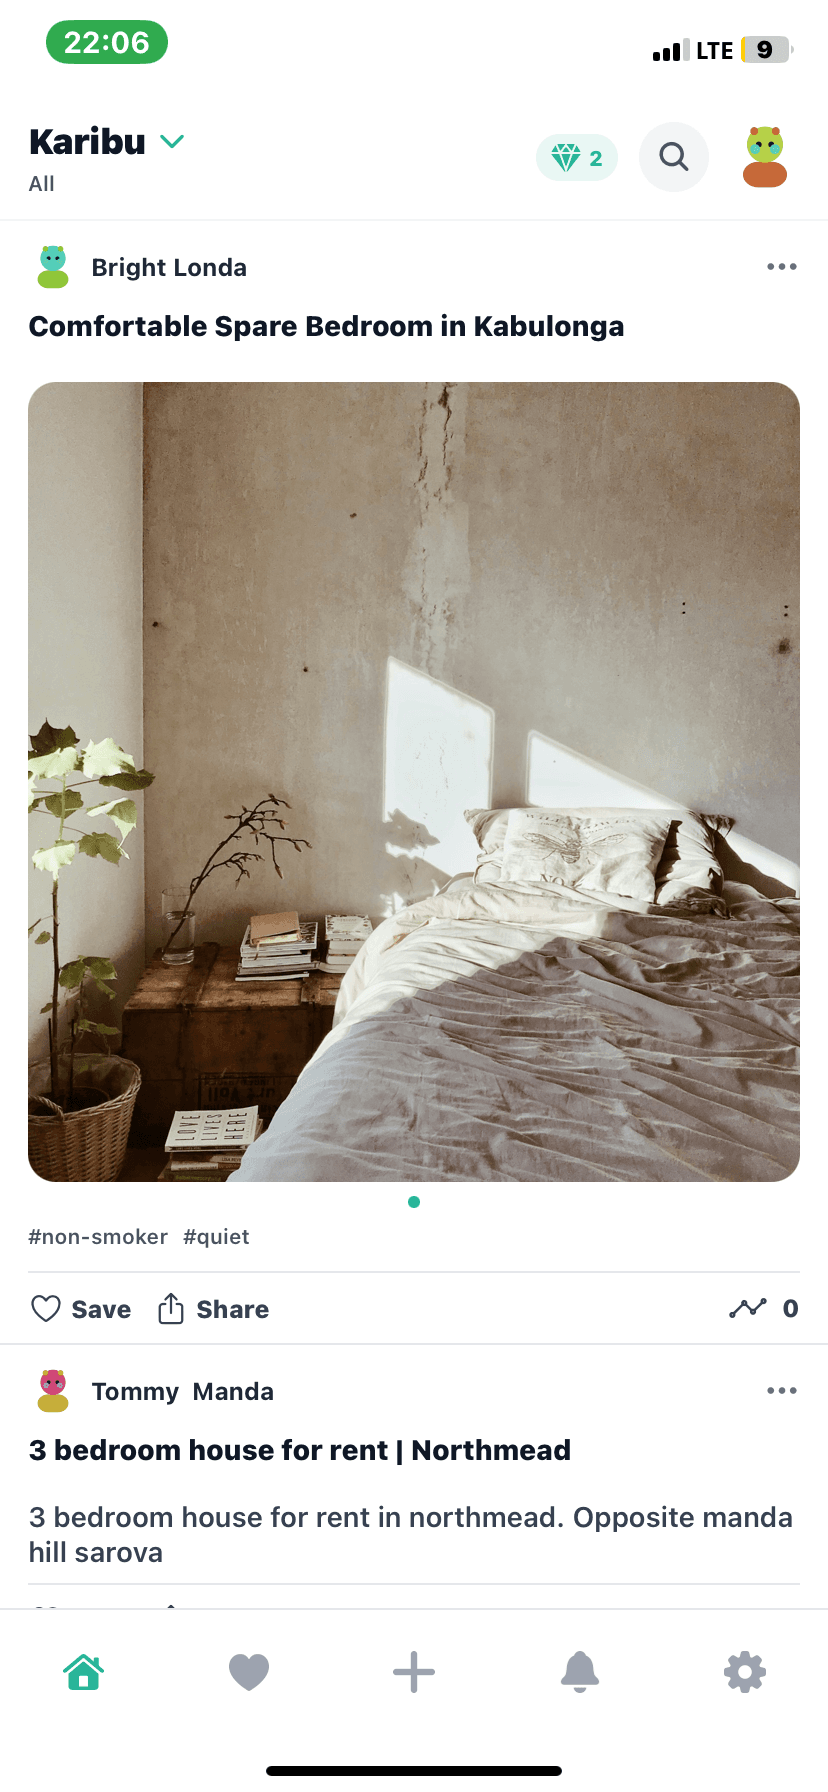The width and height of the screenshot is (828, 1792).
Task: Open more options for Tommy Manda's post
Action: click(x=782, y=1391)
